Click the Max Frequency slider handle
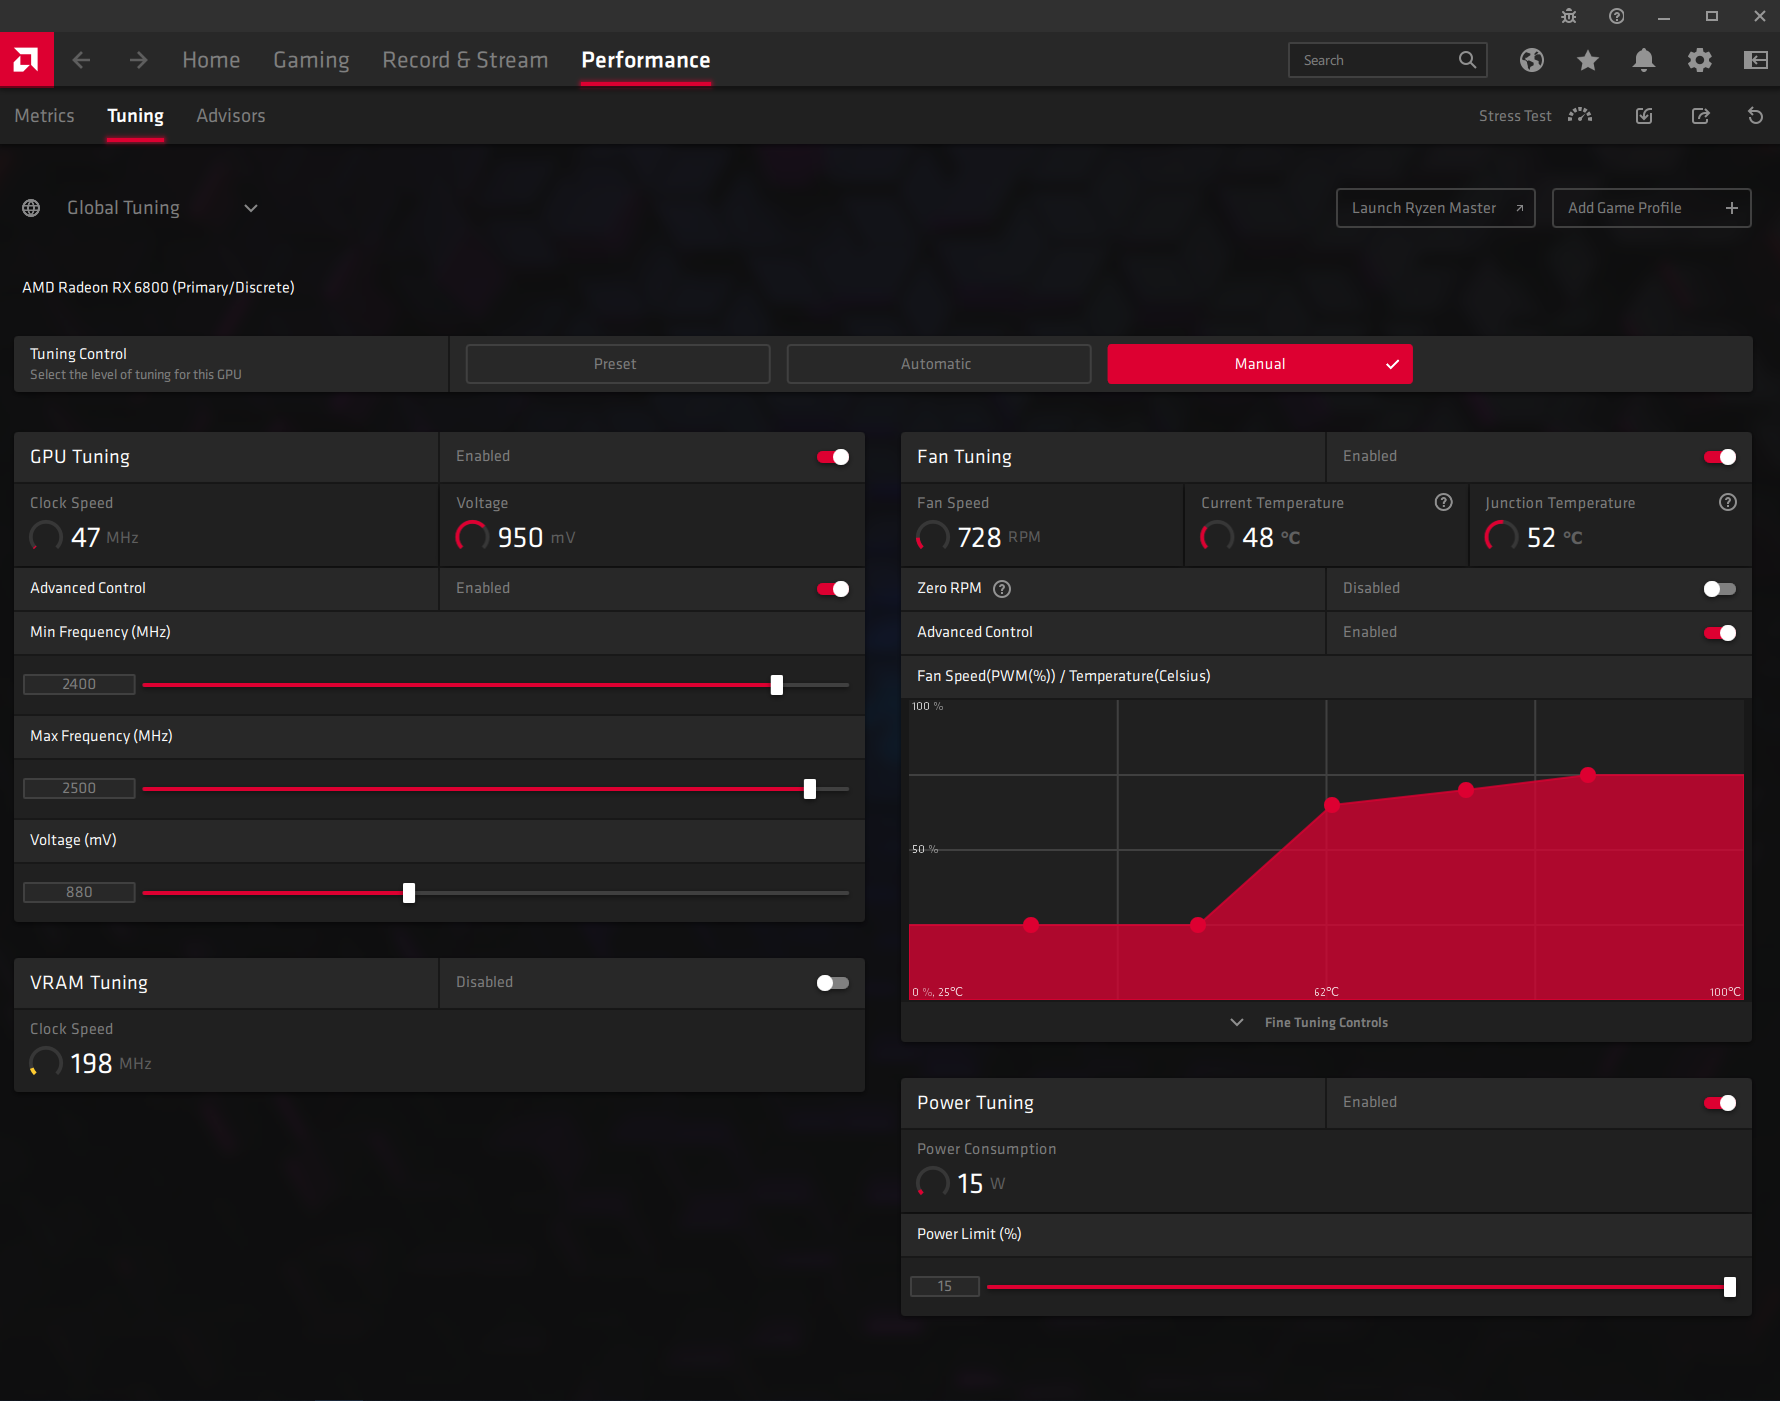The image size is (1780, 1401). pyautogui.click(x=810, y=789)
